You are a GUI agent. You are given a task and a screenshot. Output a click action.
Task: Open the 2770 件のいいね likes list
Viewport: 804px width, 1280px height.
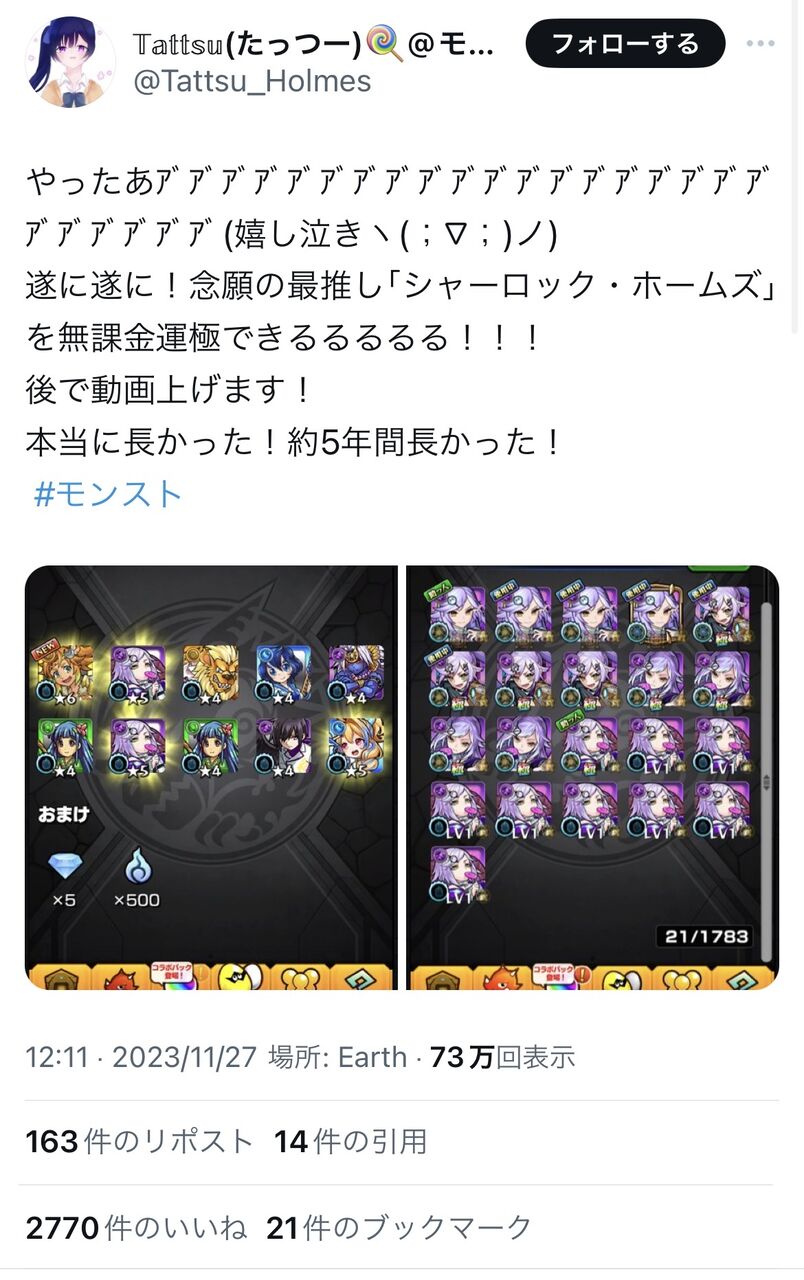pyautogui.click(x=136, y=1227)
